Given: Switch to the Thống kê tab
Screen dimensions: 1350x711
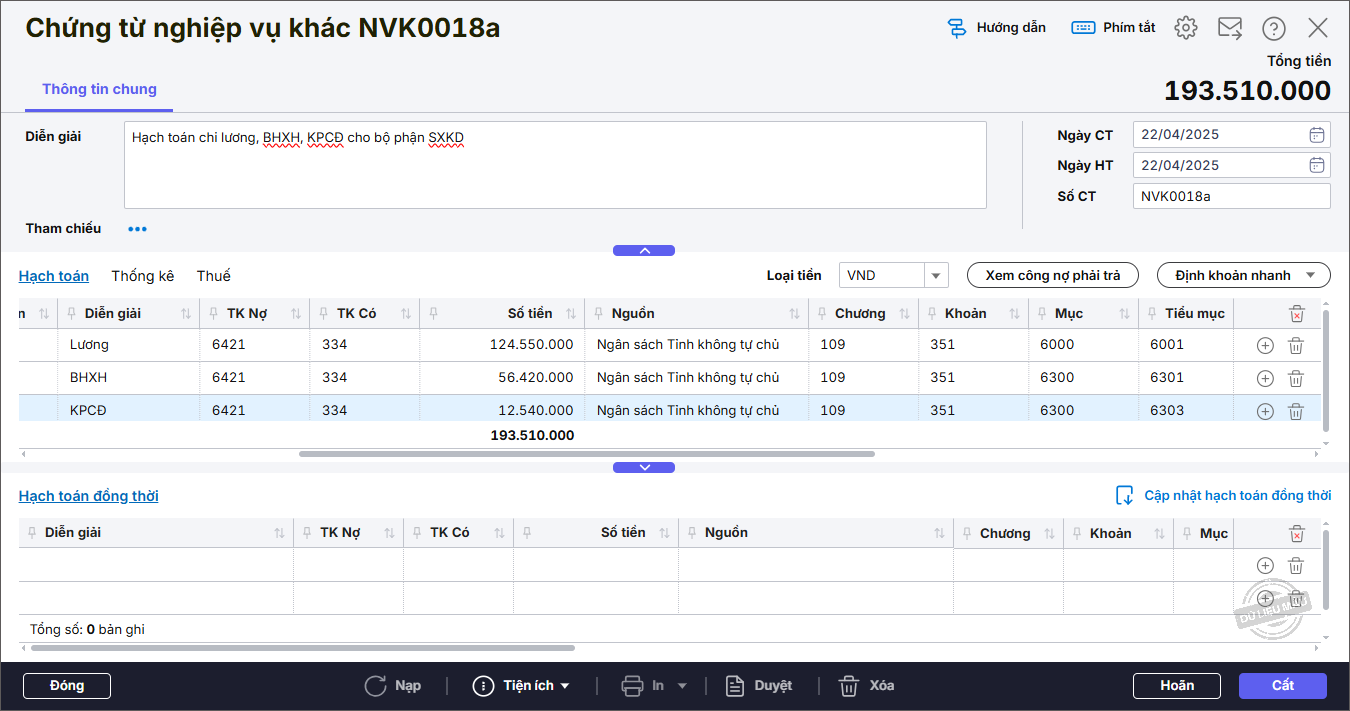Looking at the screenshot, I should coord(142,276).
